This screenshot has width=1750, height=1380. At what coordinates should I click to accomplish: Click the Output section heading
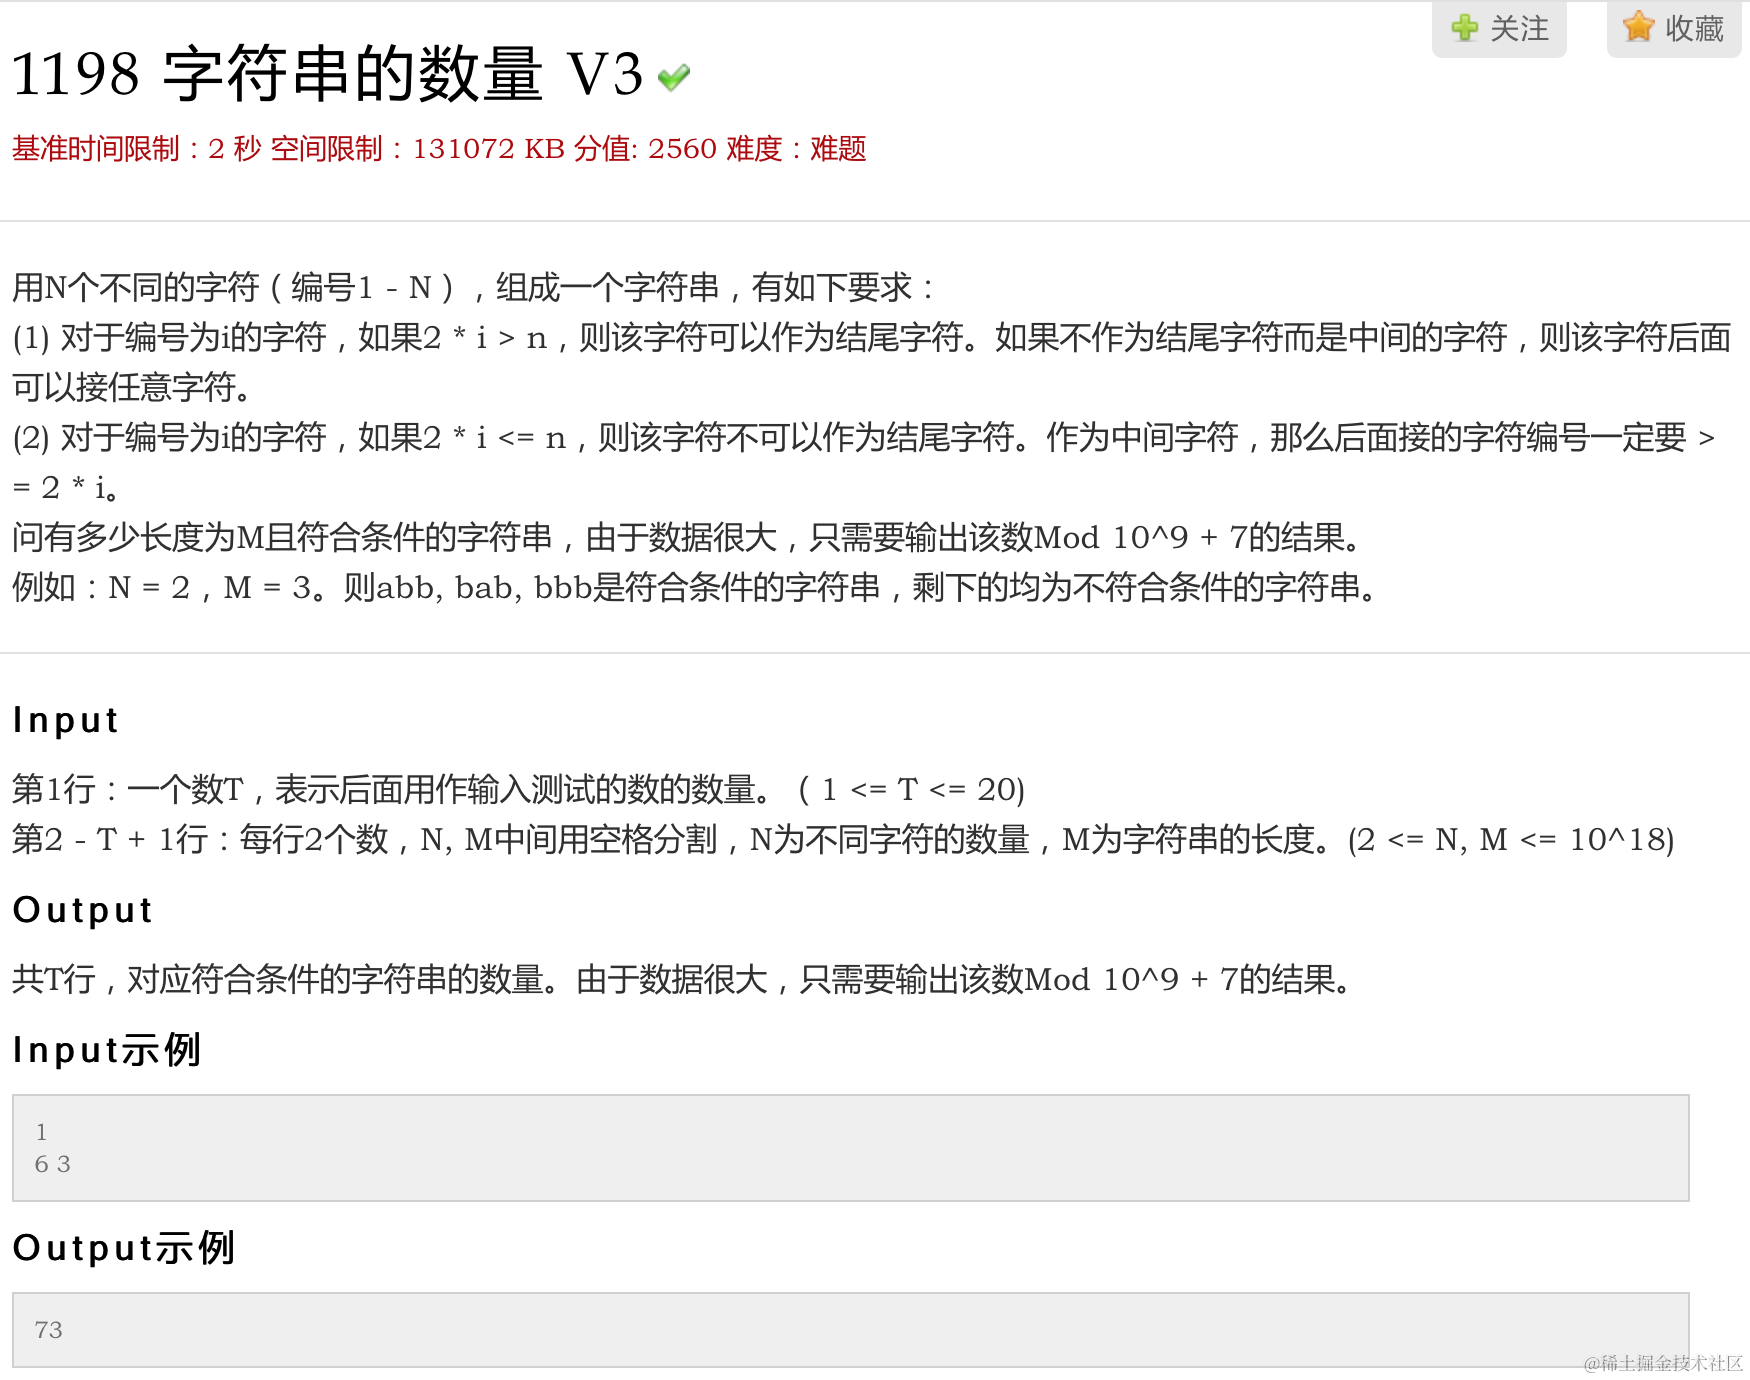(83, 910)
